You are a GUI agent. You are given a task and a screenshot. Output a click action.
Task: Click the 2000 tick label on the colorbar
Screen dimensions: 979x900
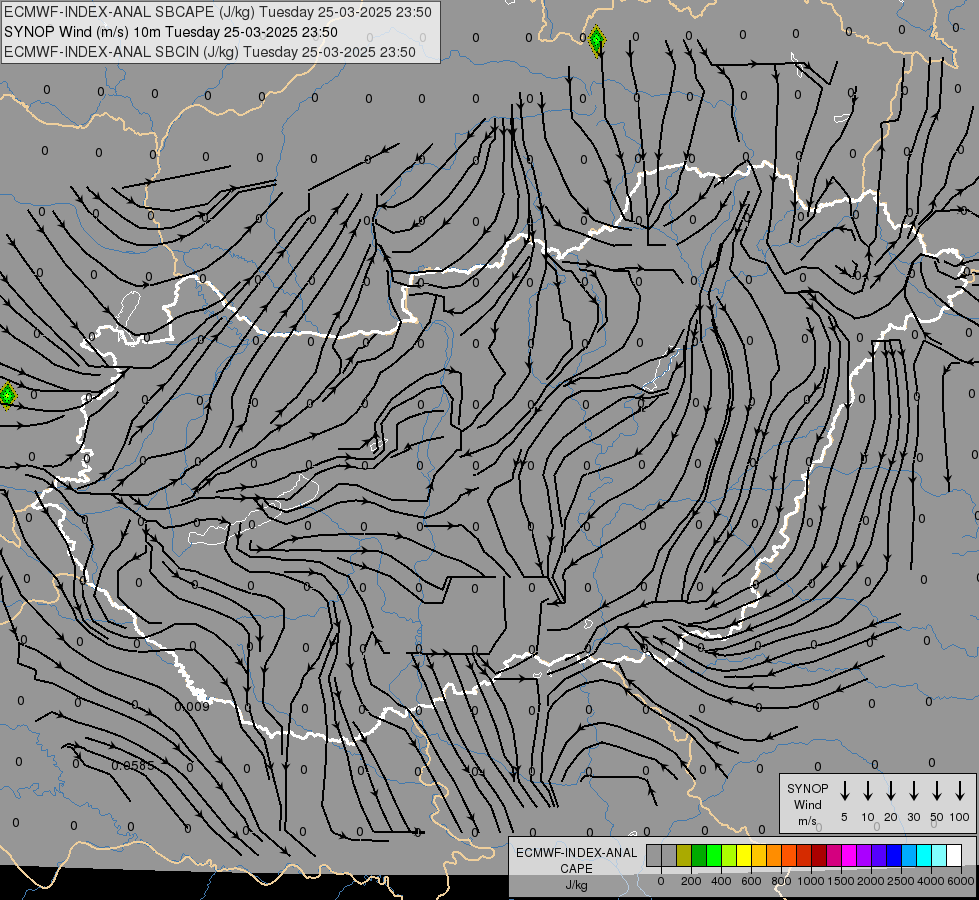871,881
